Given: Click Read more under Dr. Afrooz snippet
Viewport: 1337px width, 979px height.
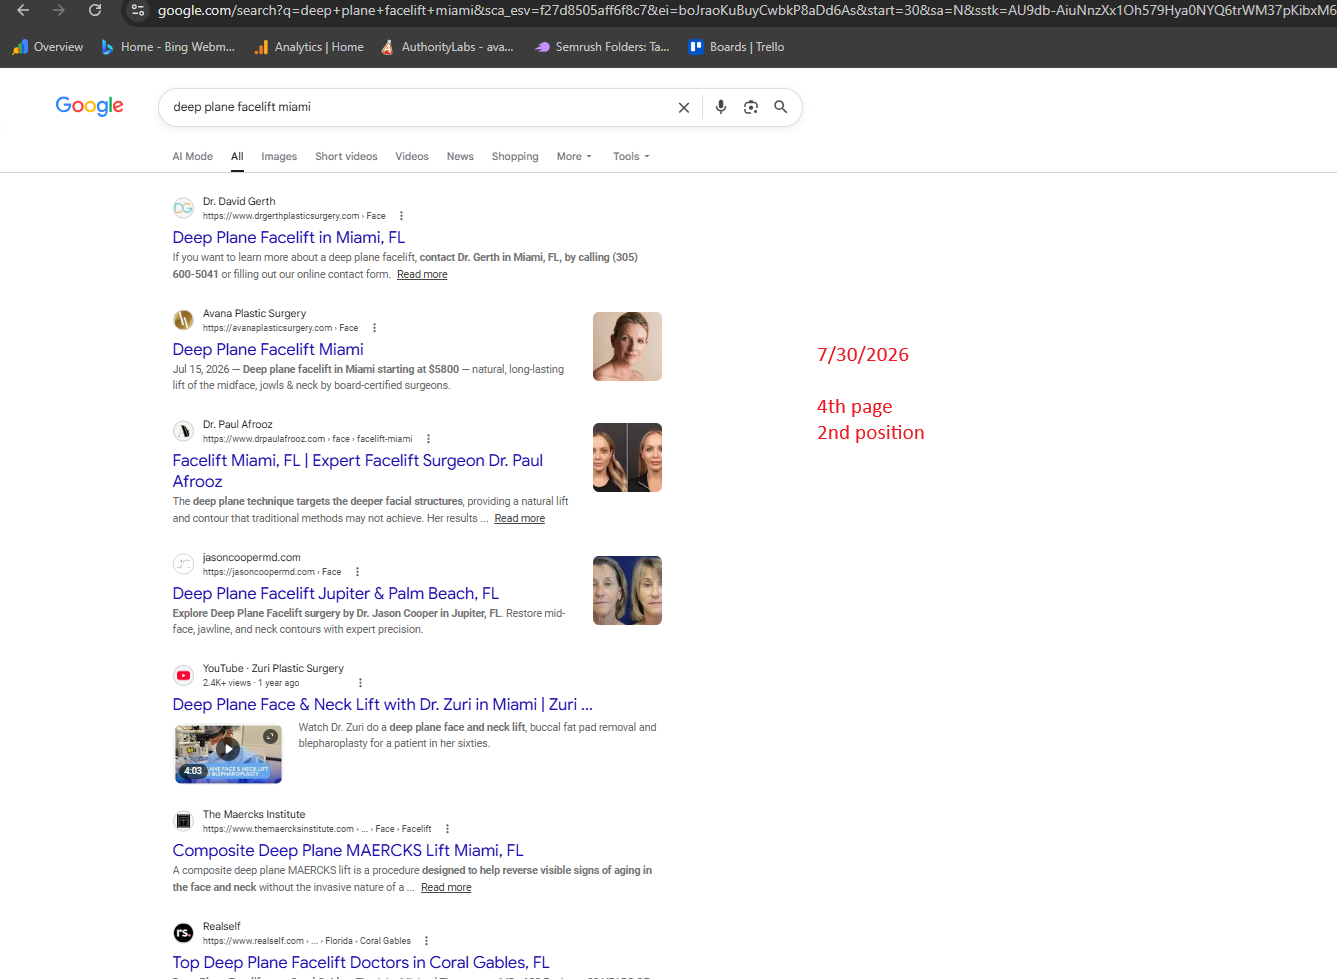Looking at the screenshot, I should click(520, 519).
